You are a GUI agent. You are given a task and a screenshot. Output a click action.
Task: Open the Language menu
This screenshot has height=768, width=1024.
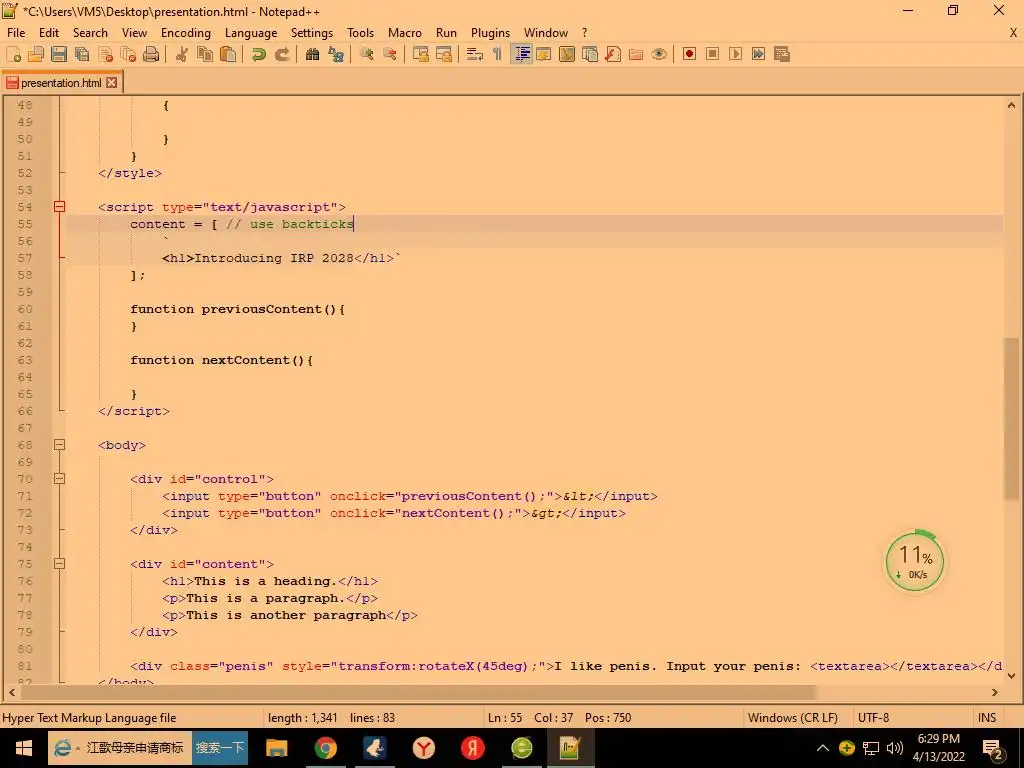click(251, 33)
